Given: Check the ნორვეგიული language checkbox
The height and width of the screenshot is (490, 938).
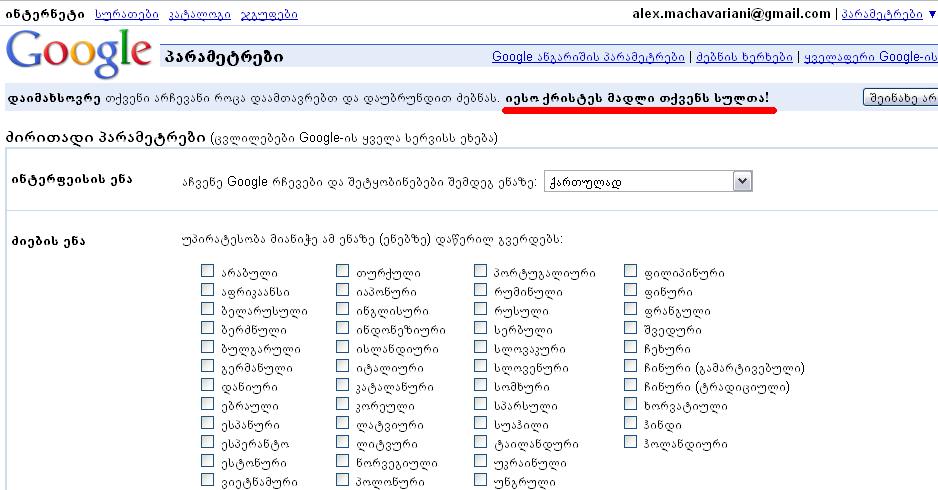Looking at the screenshot, I should 343,461.
